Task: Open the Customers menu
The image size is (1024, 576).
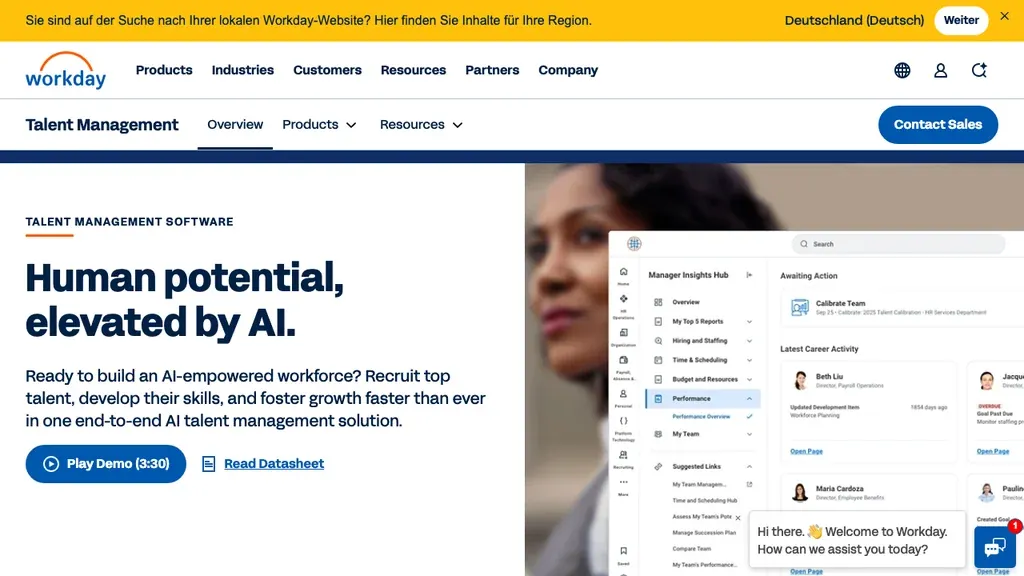Action: coord(327,70)
